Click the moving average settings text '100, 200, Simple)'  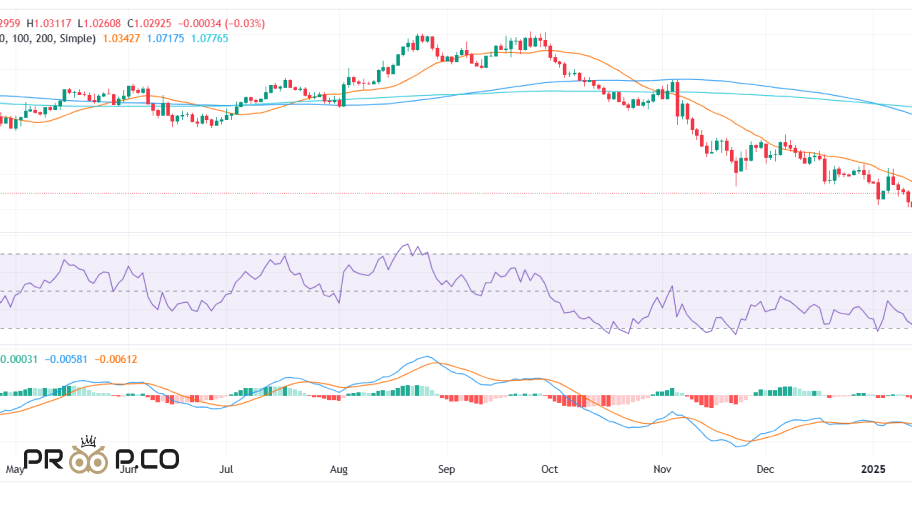tap(52, 38)
